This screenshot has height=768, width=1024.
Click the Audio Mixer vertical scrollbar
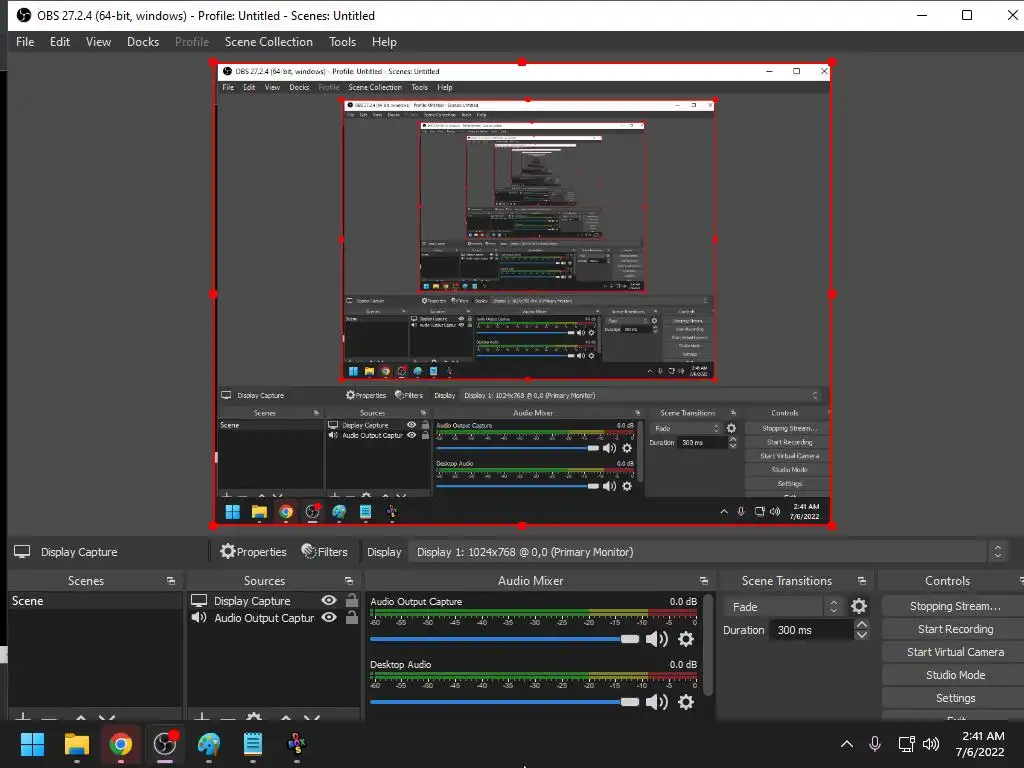click(x=708, y=645)
